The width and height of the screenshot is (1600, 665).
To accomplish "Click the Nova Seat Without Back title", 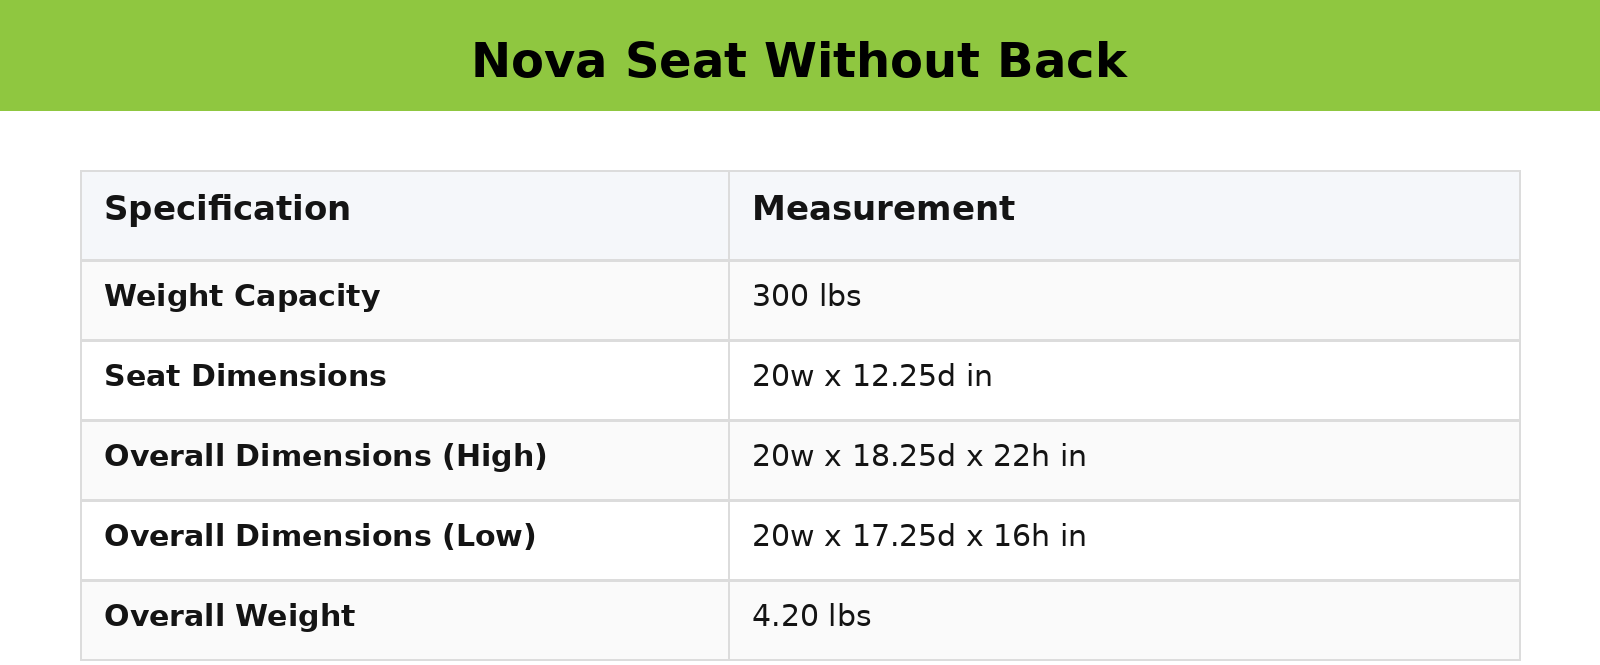I will tap(798, 62).
